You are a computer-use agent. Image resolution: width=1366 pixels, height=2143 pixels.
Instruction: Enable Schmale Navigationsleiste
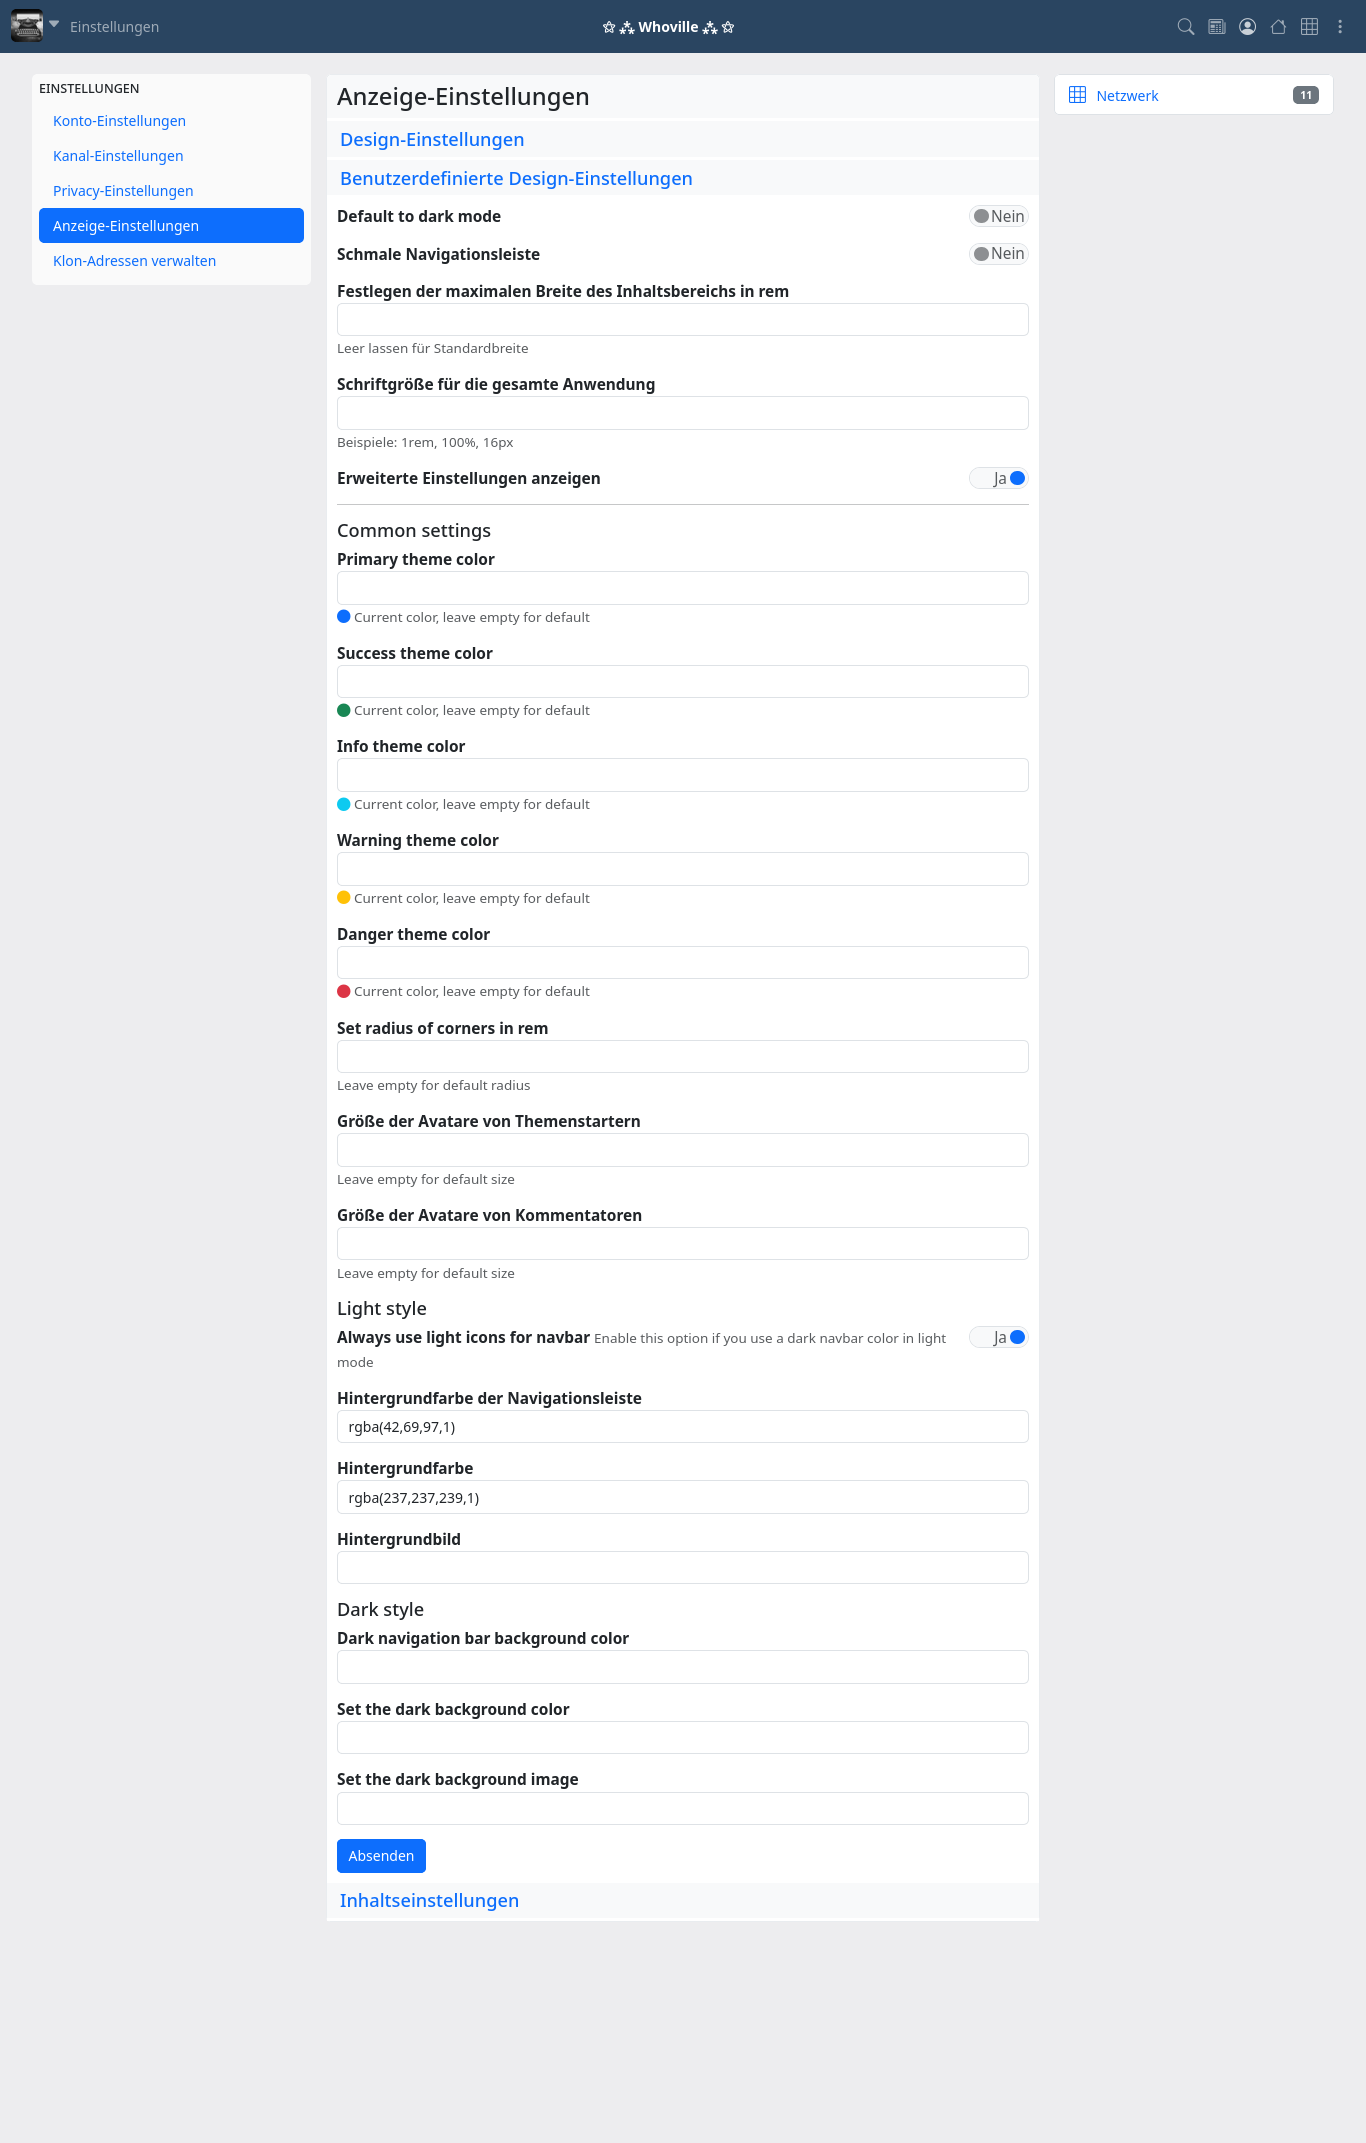997,253
